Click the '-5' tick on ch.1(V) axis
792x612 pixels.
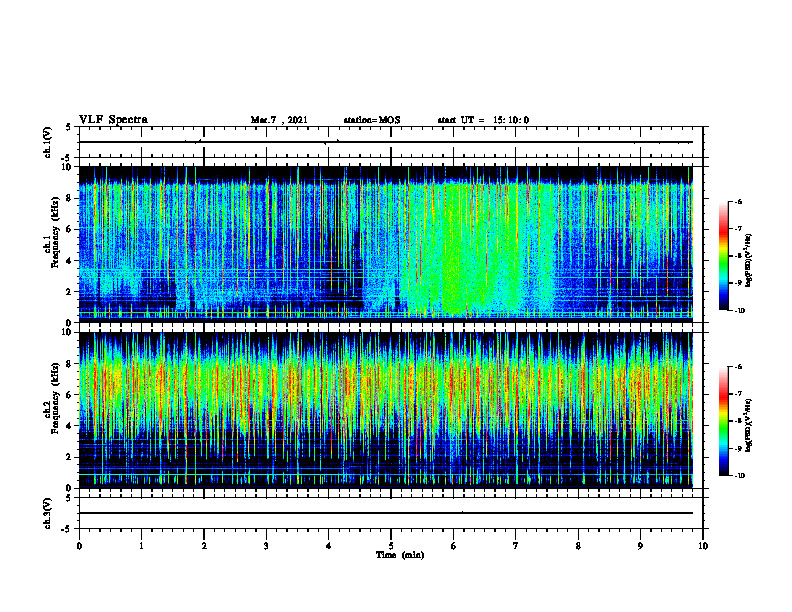click(x=68, y=158)
